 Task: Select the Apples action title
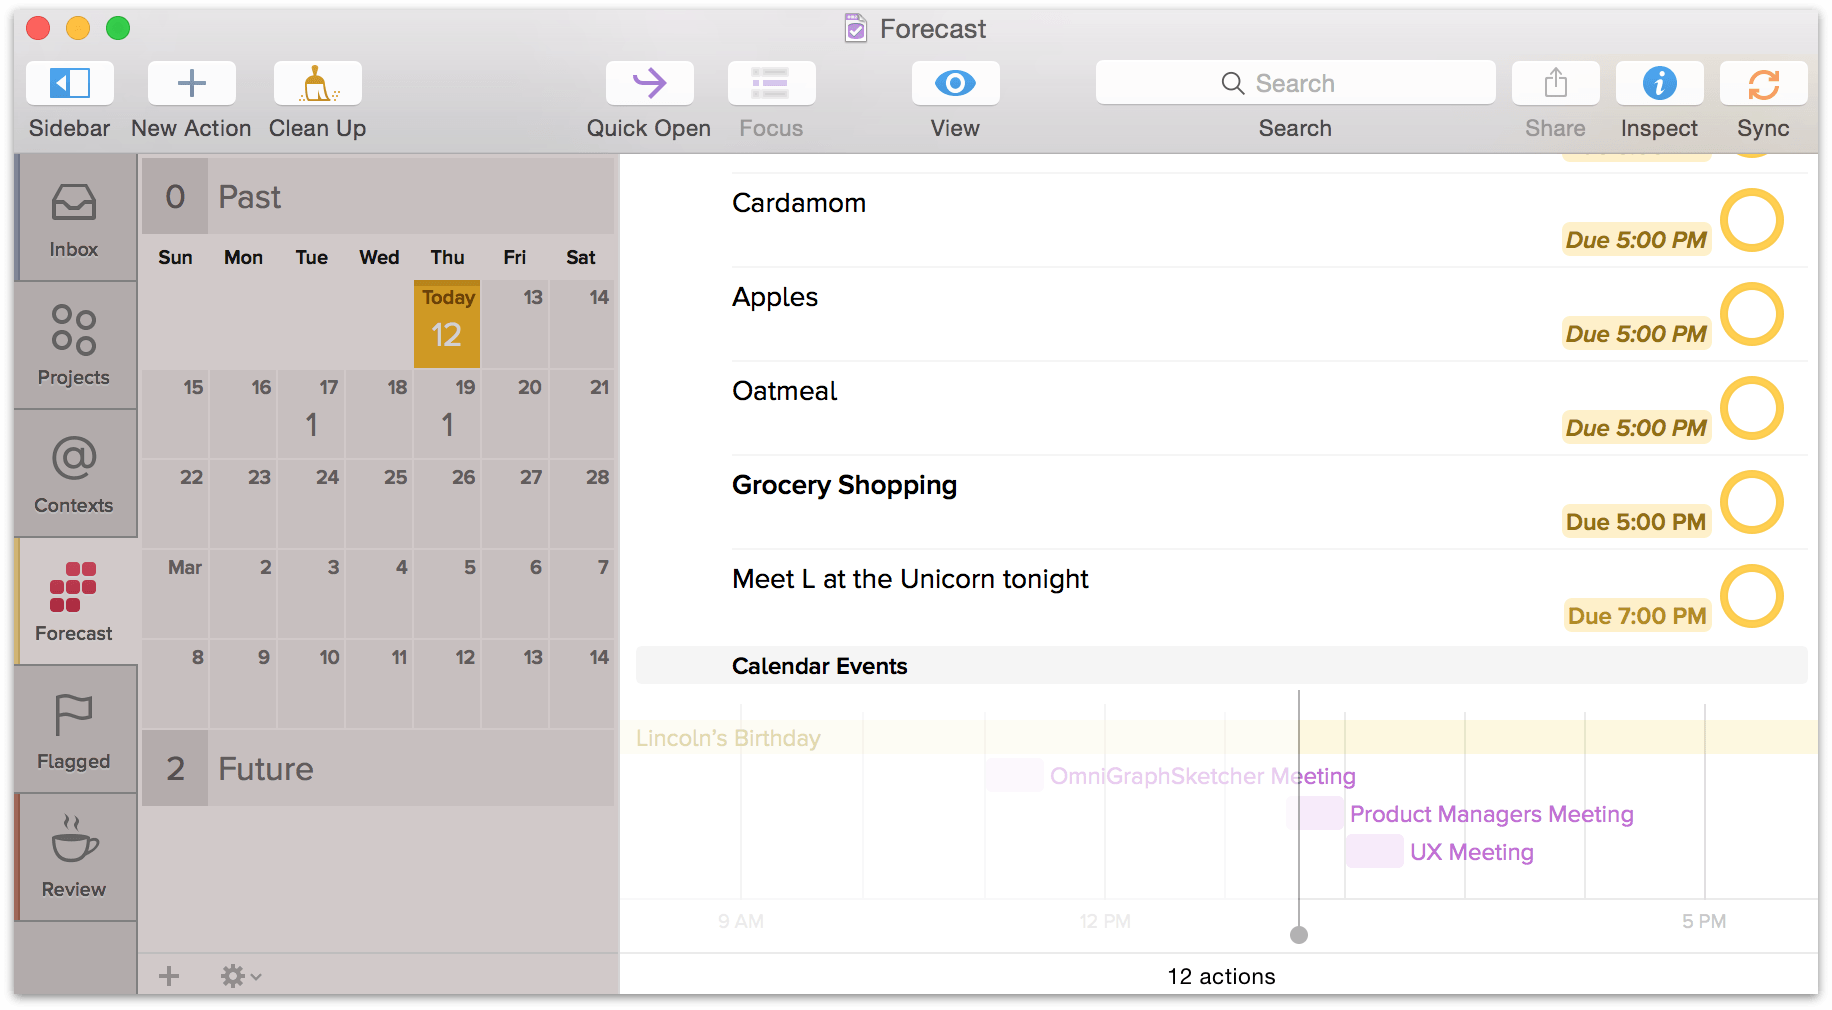click(x=775, y=297)
